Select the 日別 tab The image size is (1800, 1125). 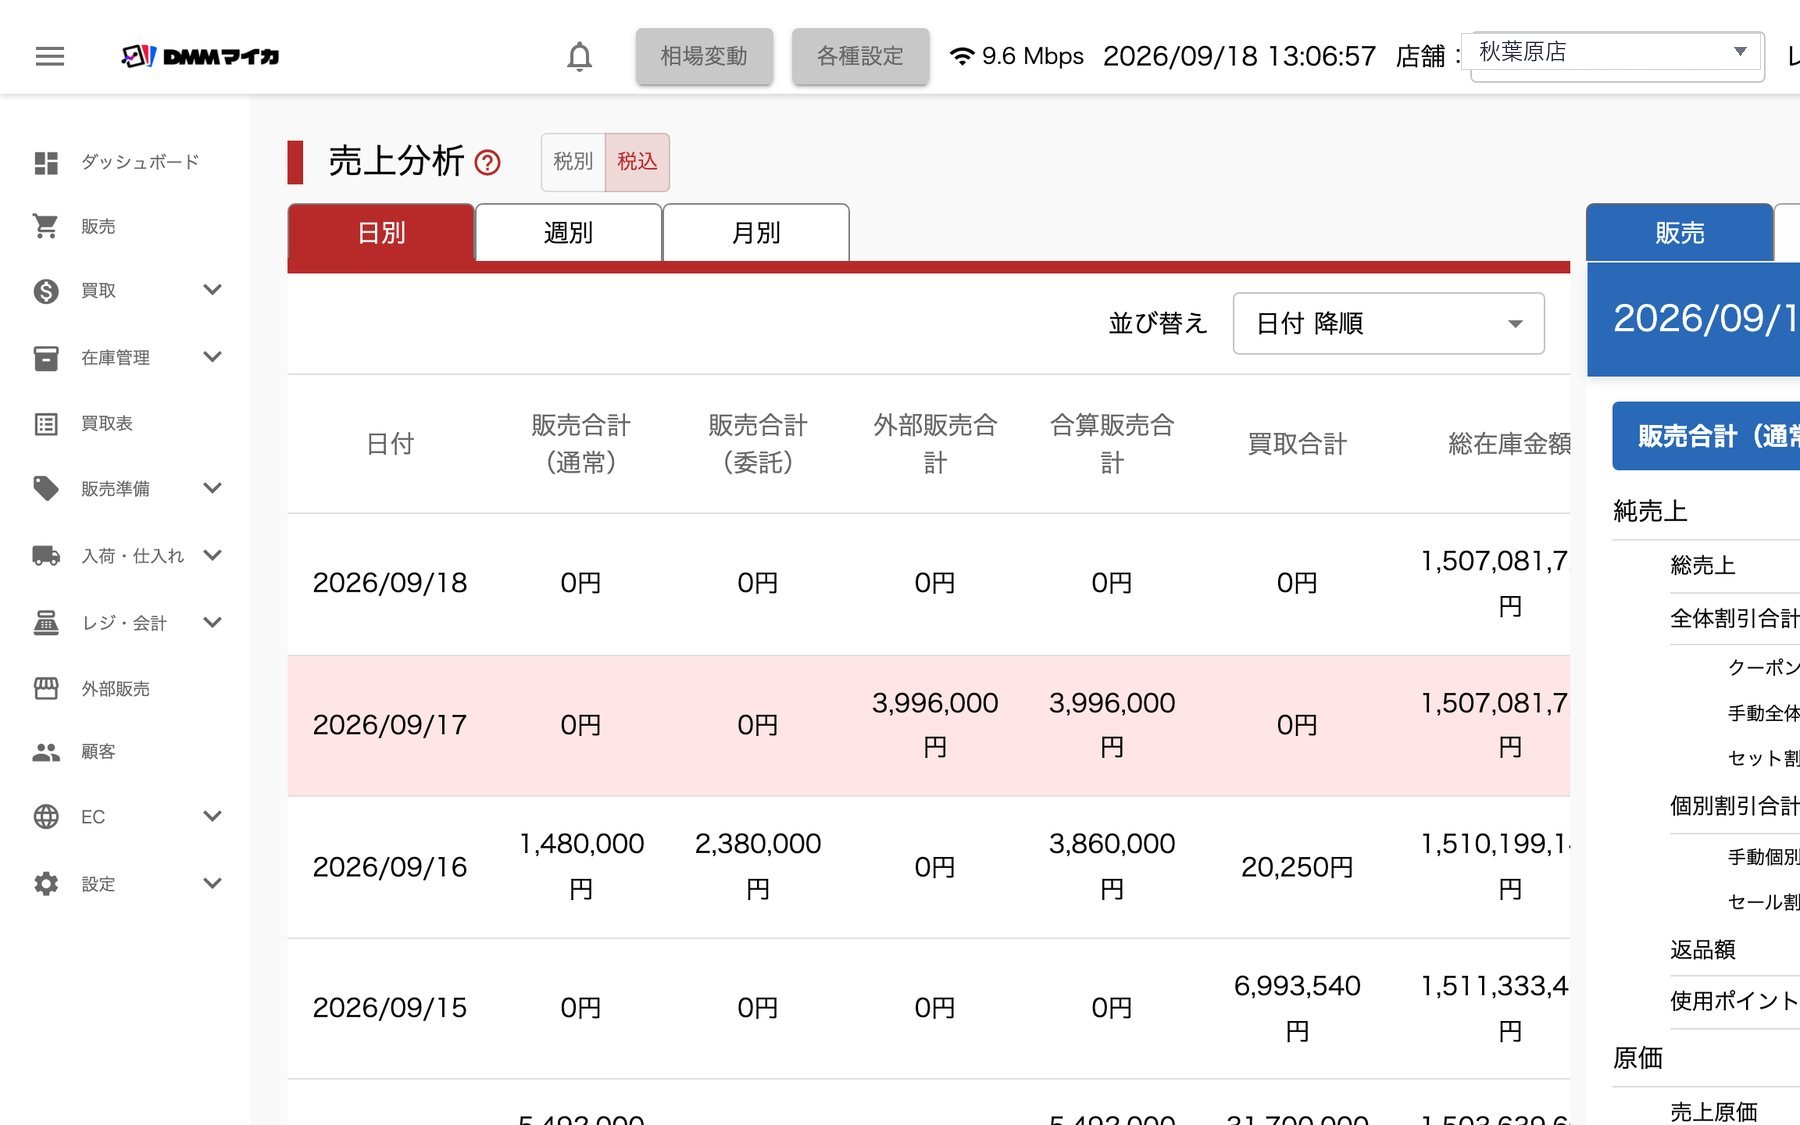(381, 233)
